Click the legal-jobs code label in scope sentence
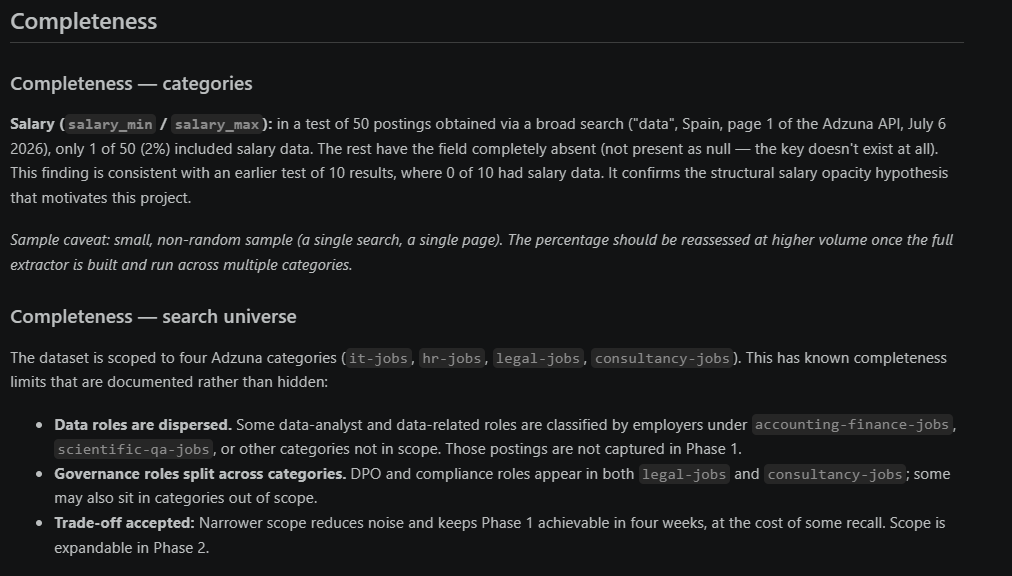The height and width of the screenshot is (576, 1012). click(538, 358)
